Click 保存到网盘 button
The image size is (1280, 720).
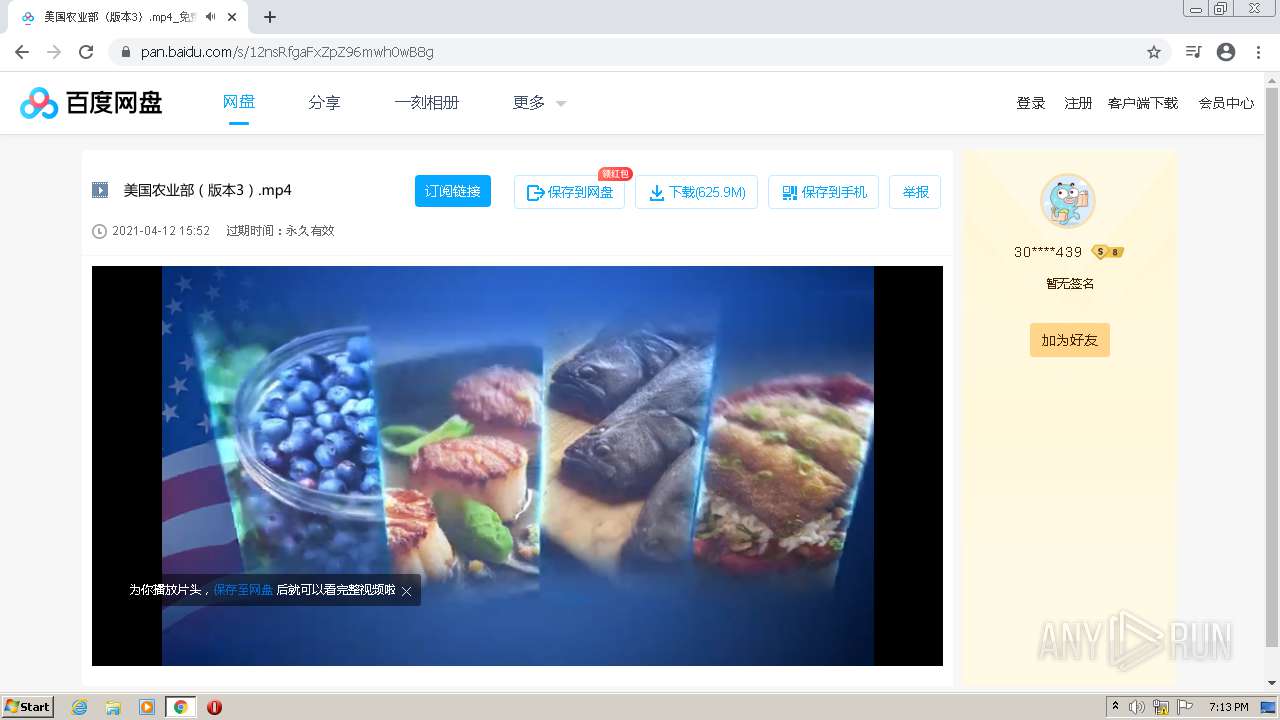pyautogui.click(x=569, y=192)
